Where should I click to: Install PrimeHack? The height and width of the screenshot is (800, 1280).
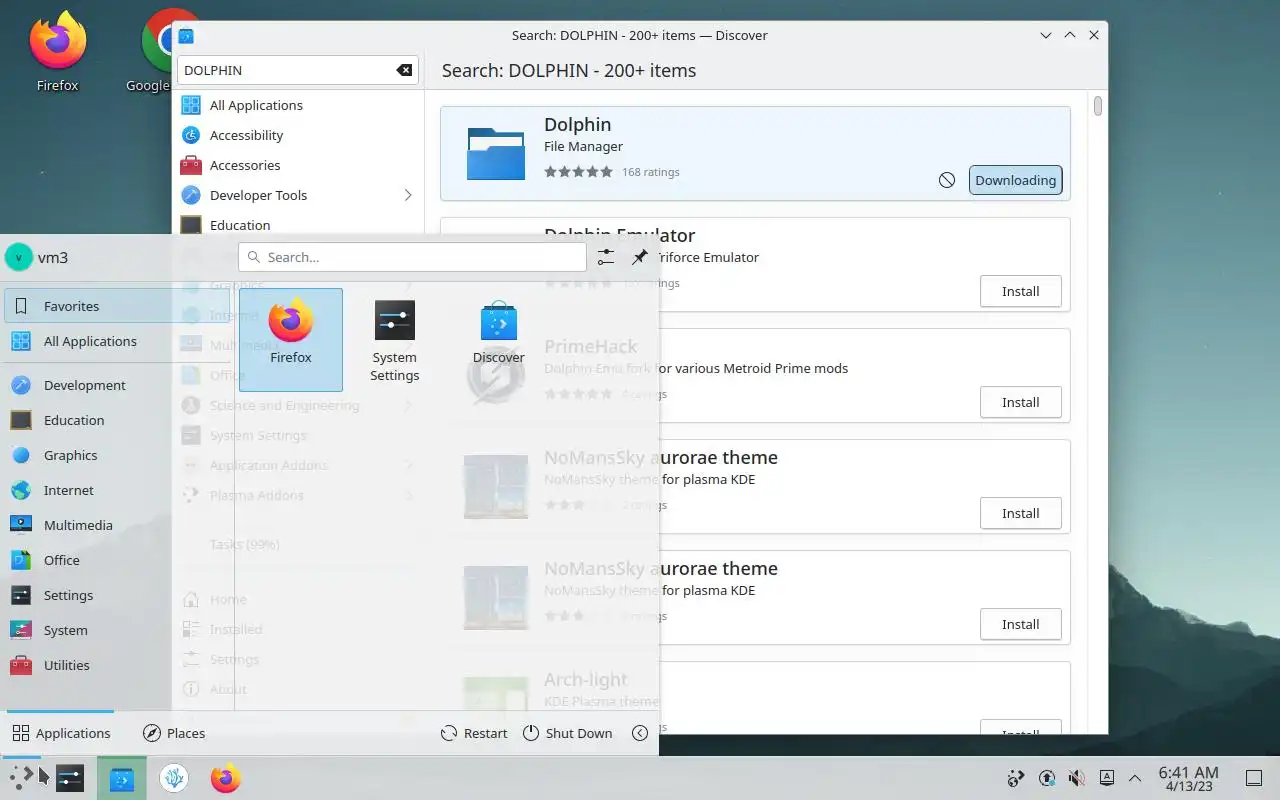coord(1020,402)
